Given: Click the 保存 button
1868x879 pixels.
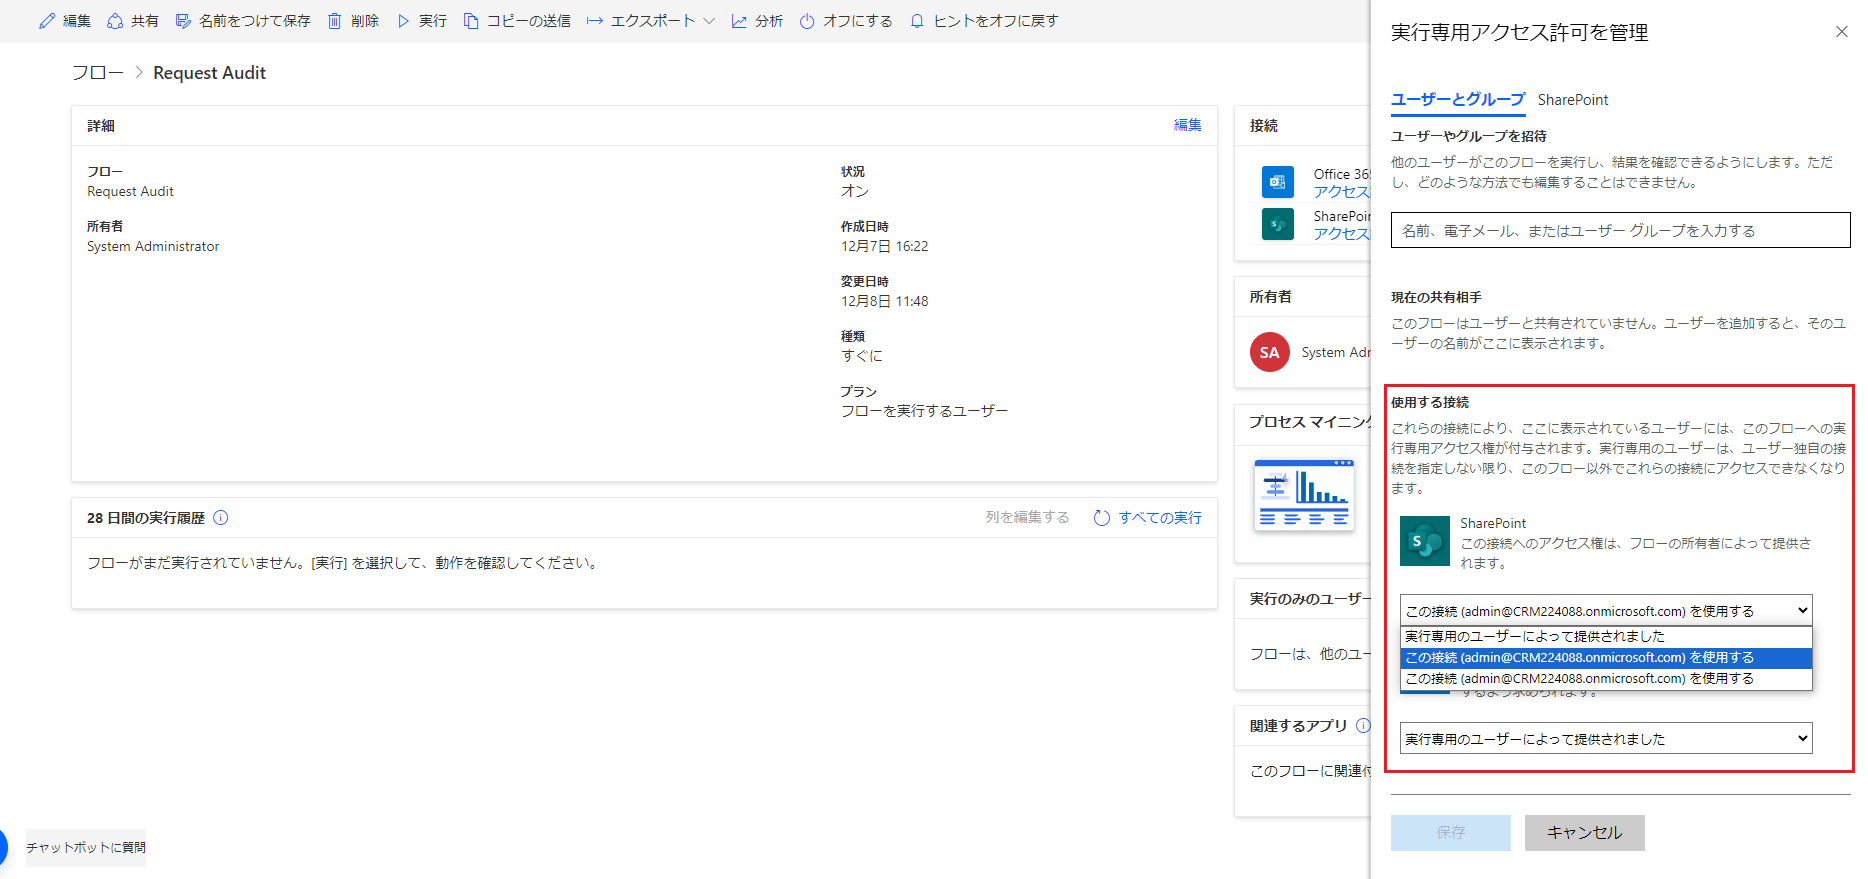Looking at the screenshot, I should pos(1450,832).
